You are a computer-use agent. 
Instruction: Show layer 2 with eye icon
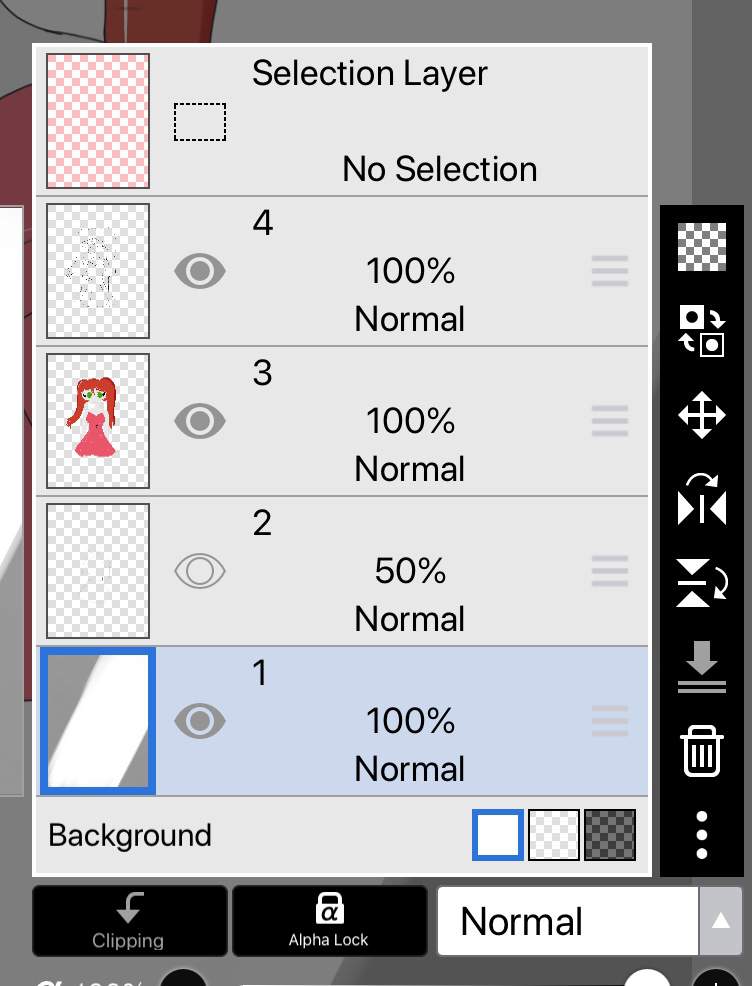[x=199, y=571]
